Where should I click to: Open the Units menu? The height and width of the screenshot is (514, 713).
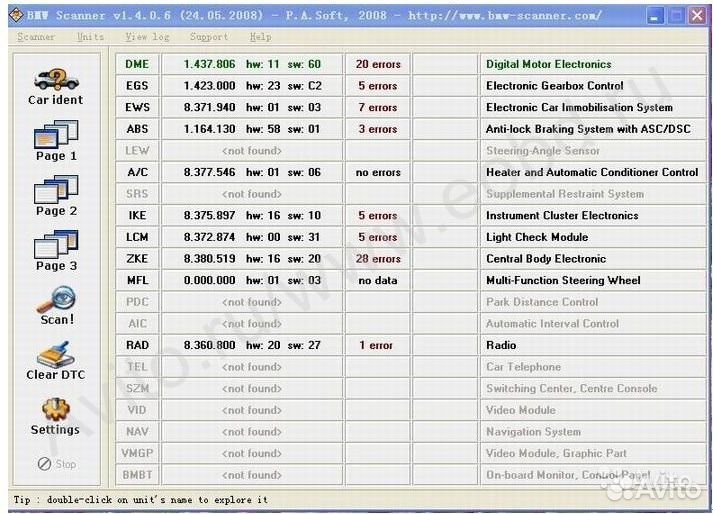90,37
